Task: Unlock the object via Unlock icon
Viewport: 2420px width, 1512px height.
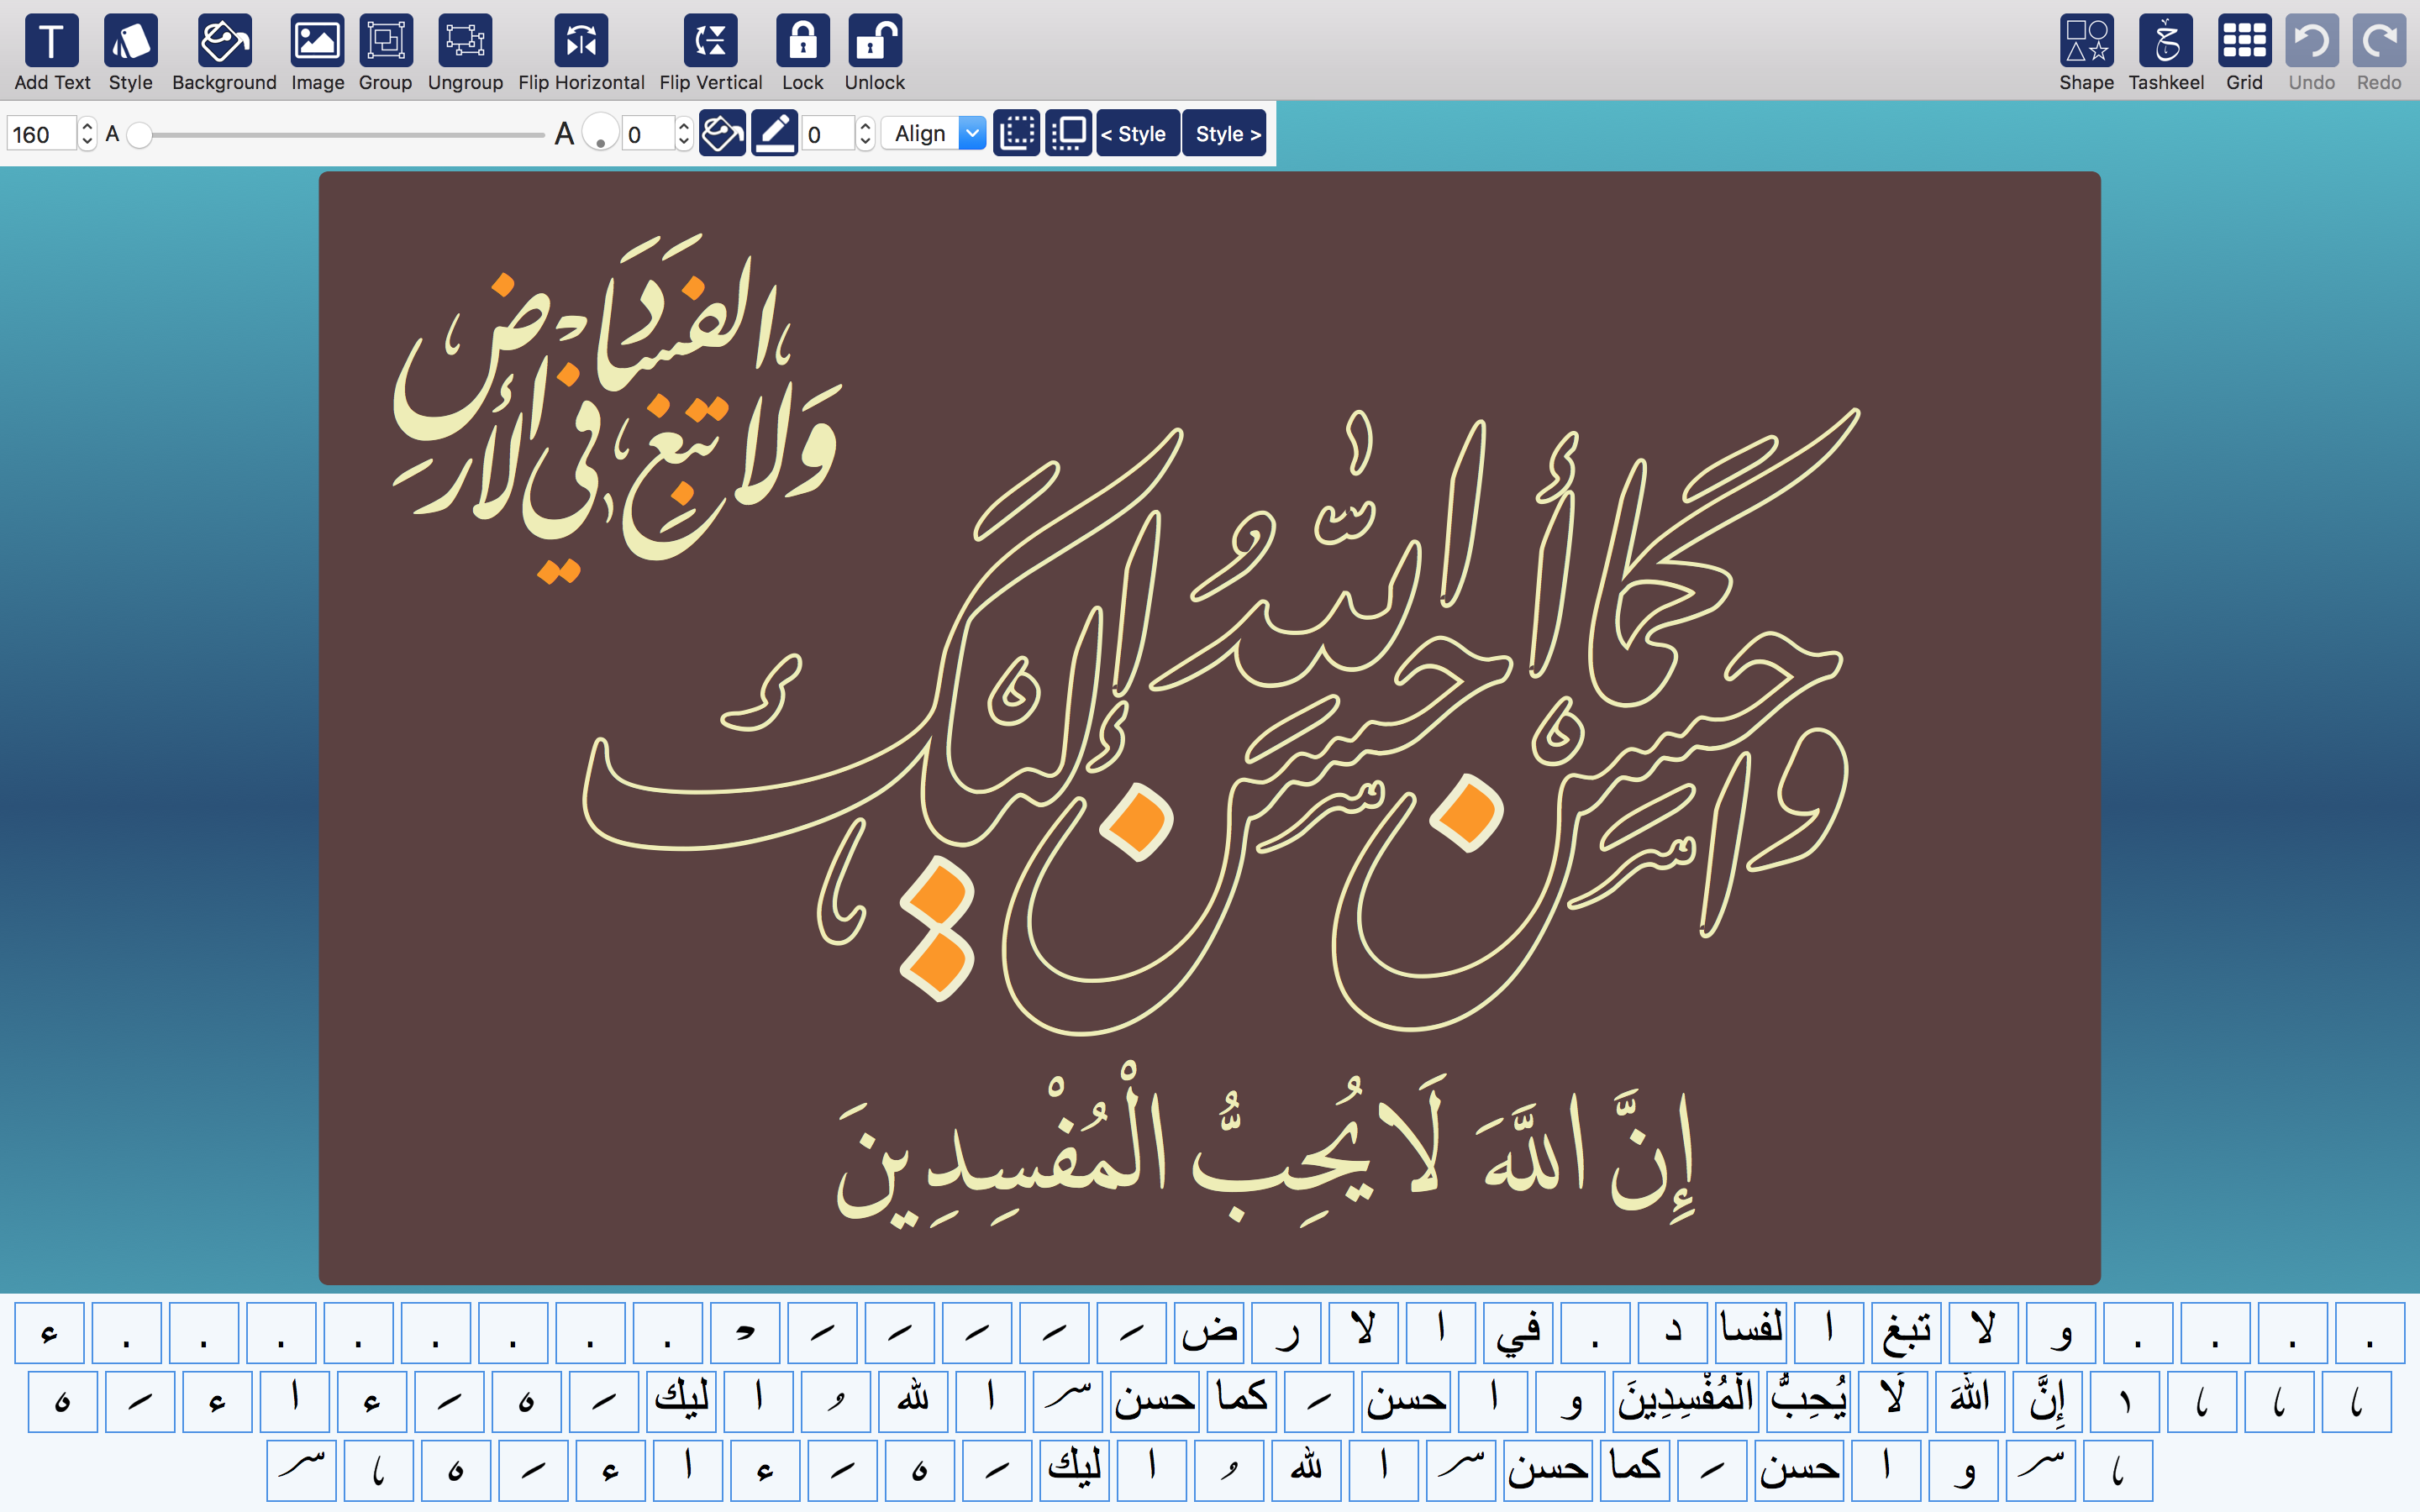Action: [x=875, y=53]
